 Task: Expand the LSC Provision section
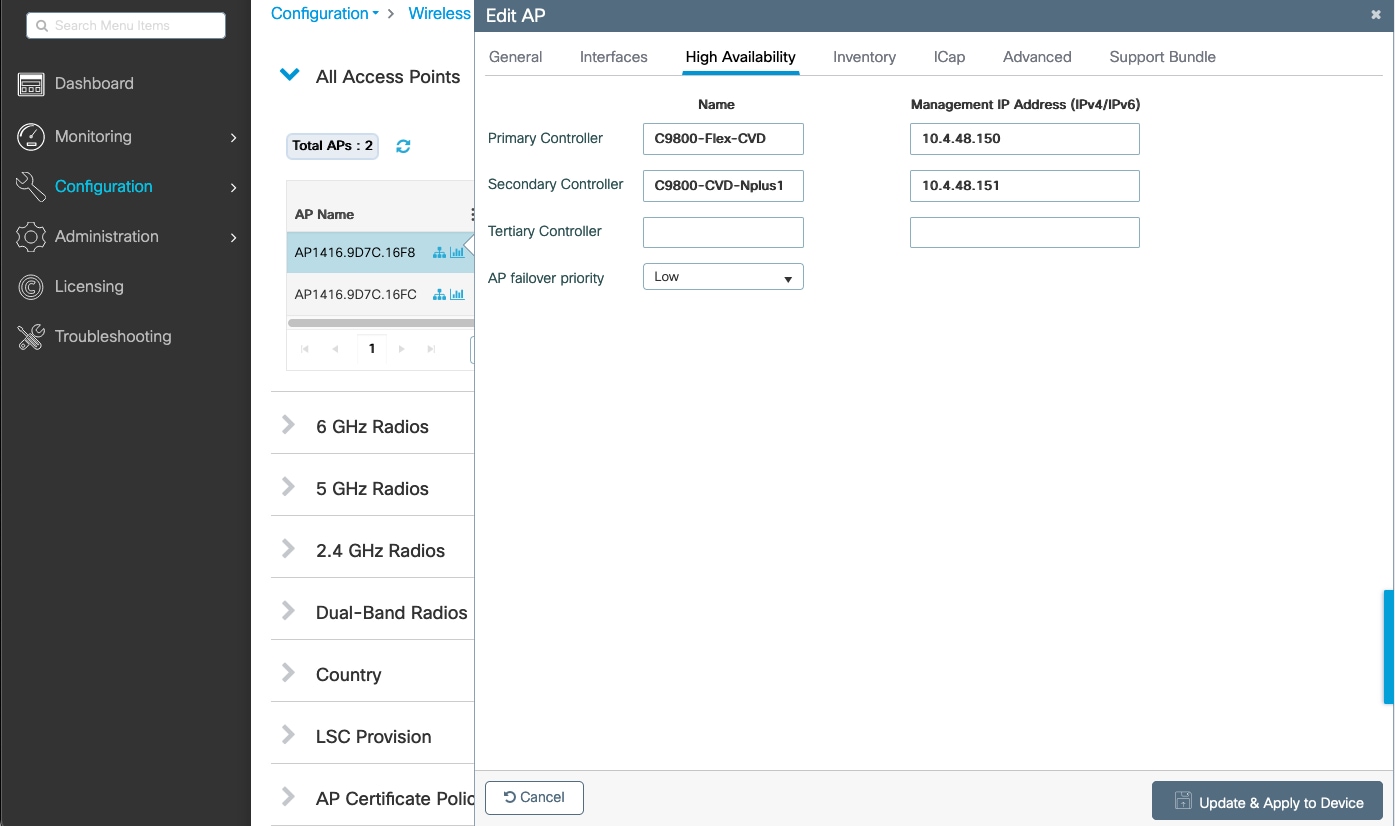click(x=289, y=735)
